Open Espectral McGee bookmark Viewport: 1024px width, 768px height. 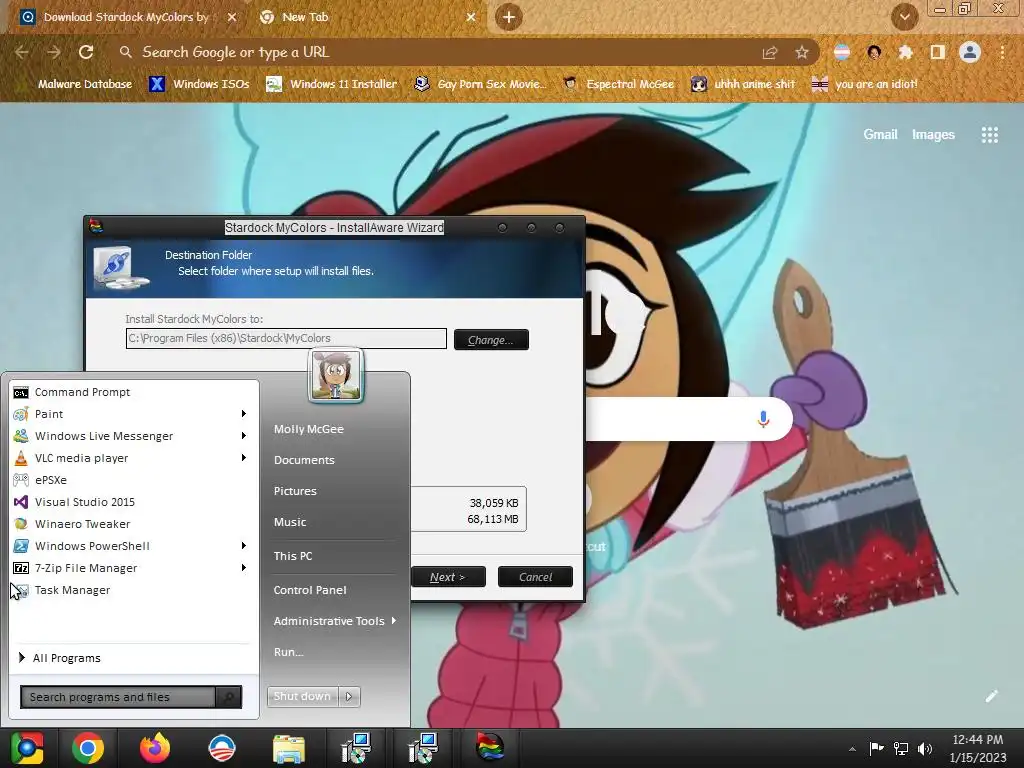tap(618, 84)
